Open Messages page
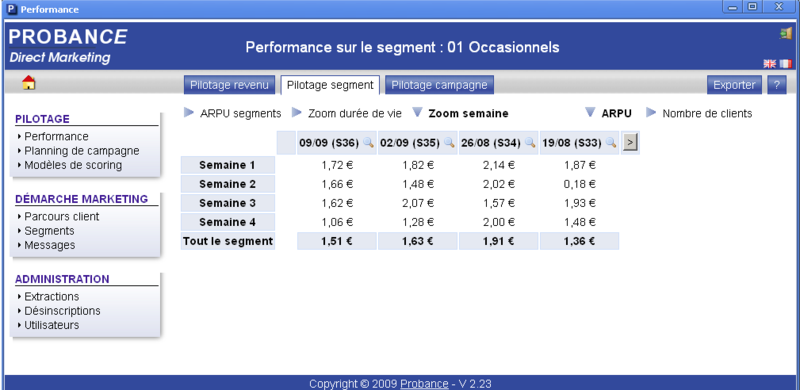The height and width of the screenshot is (390, 800). (x=49, y=245)
